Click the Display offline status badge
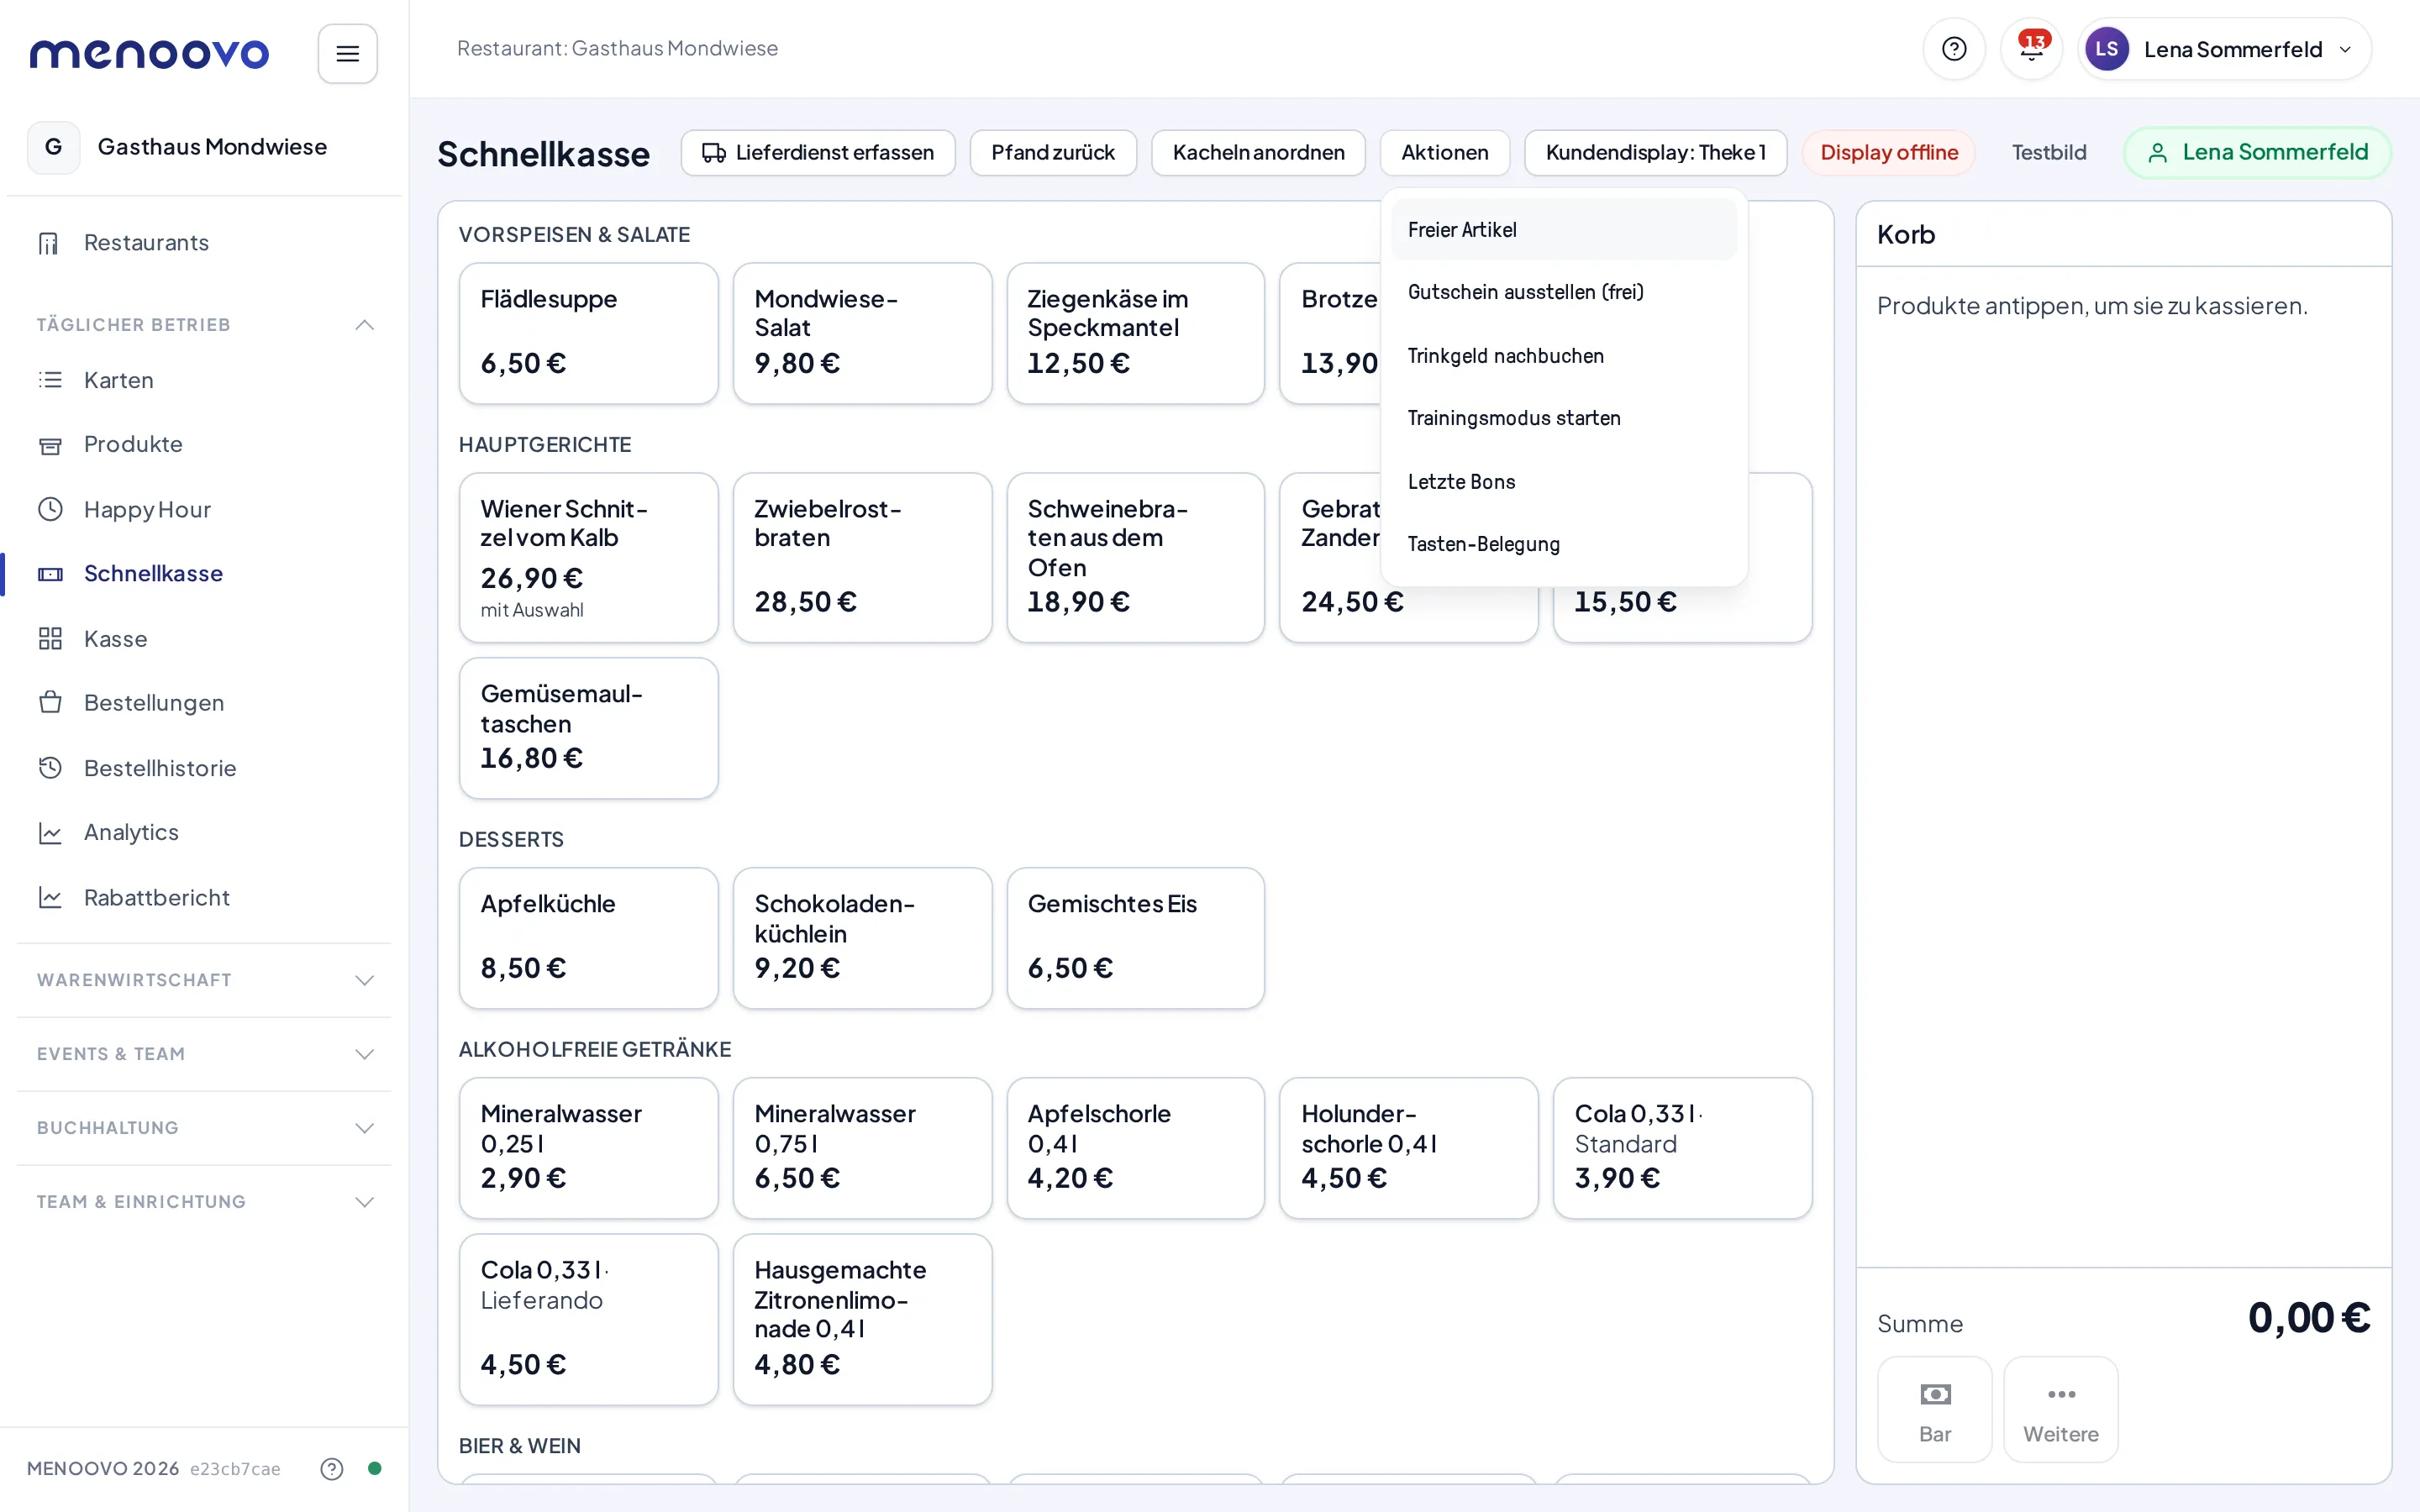 [1888, 153]
